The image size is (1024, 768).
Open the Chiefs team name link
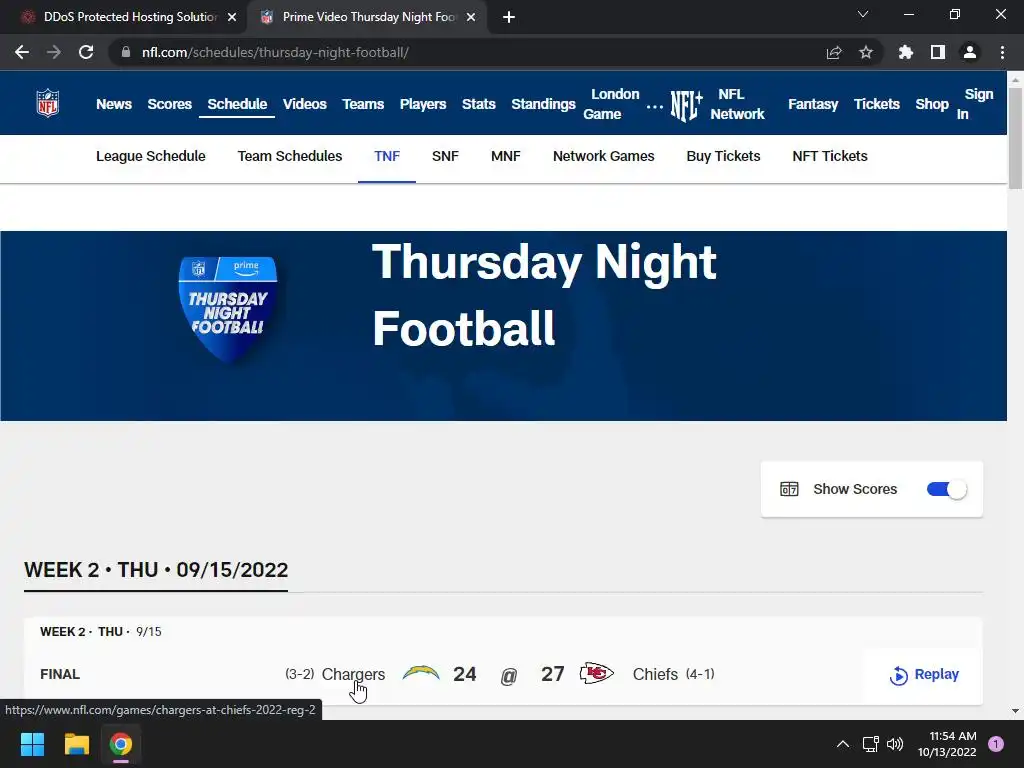coord(655,674)
